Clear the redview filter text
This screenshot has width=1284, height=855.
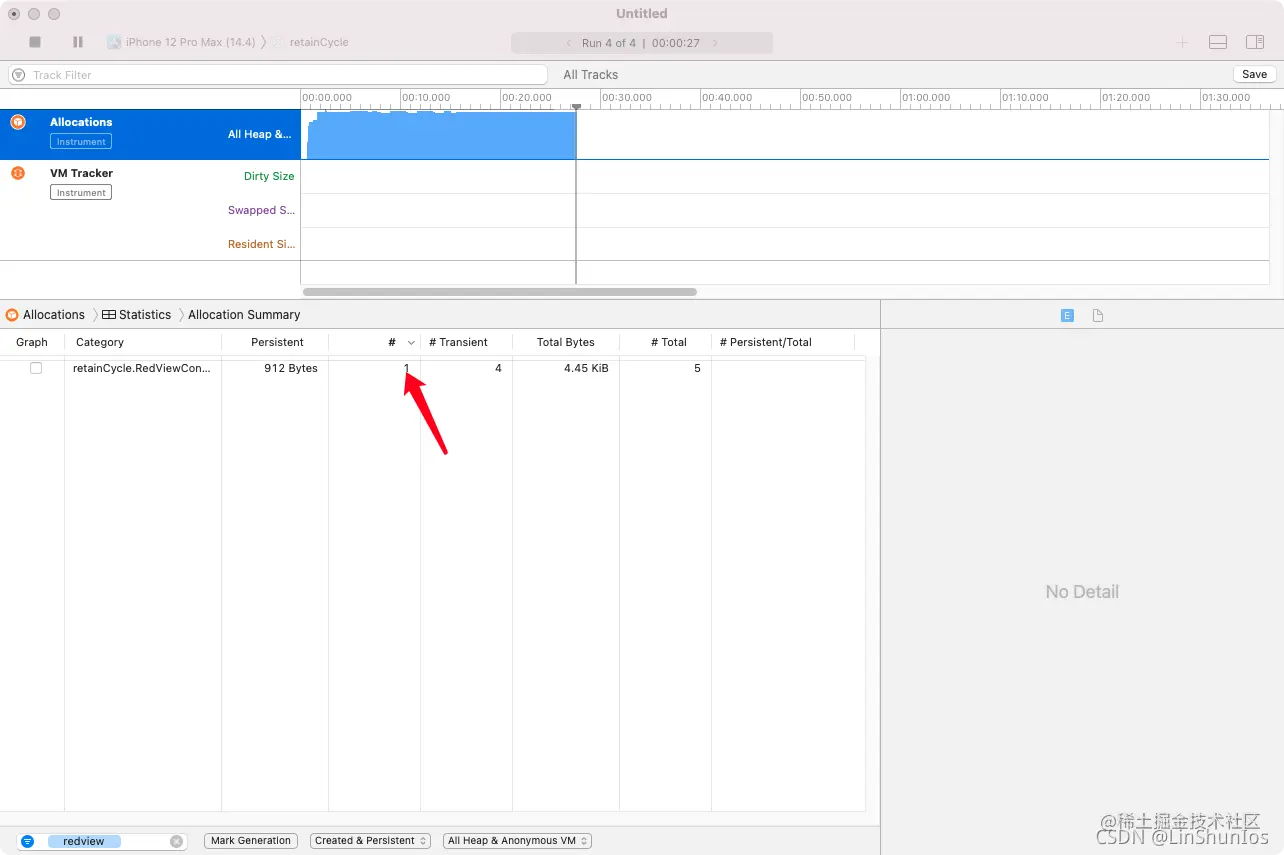pyautogui.click(x=177, y=841)
